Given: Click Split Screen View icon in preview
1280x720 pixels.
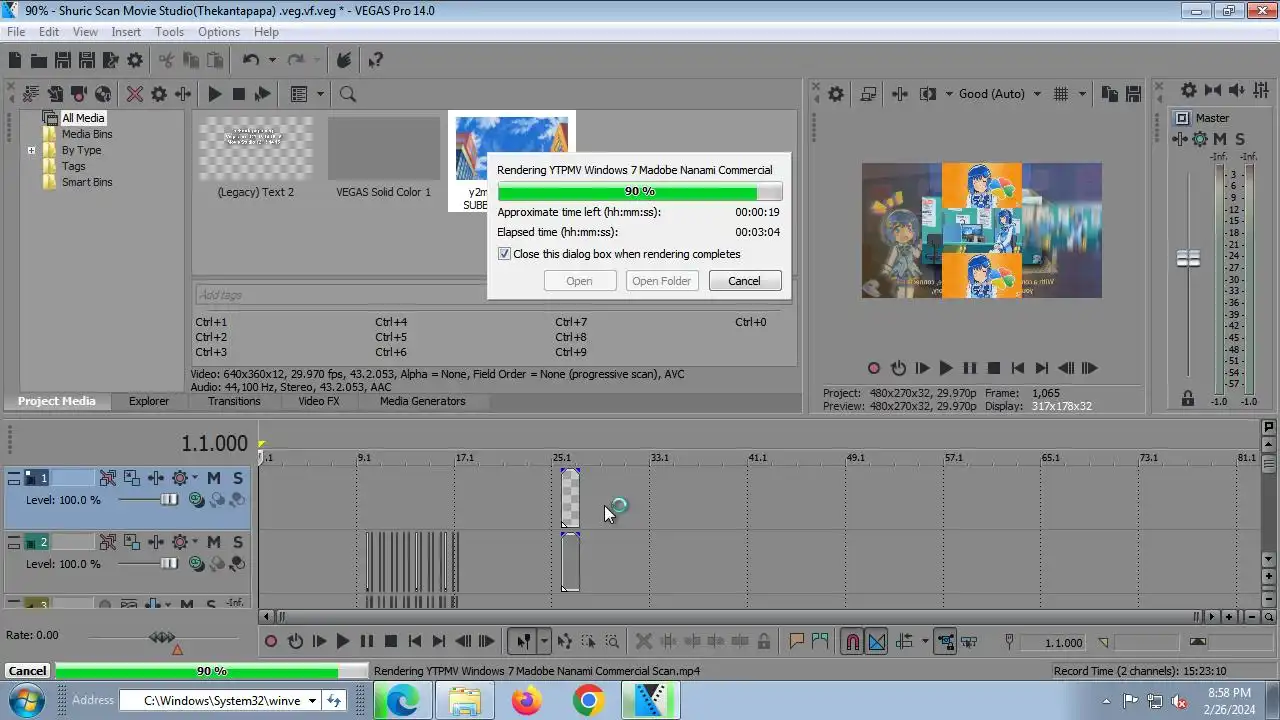Looking at the screenshot, I should point(928,94).
